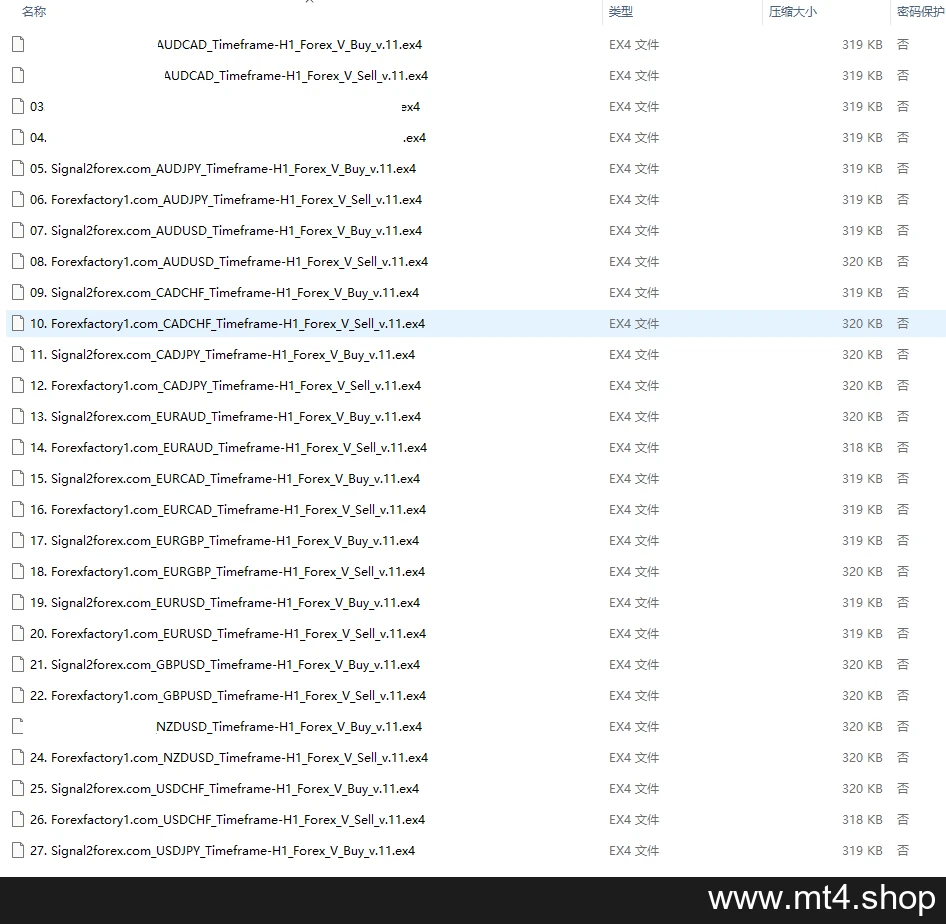Select 24. Forexfactory1.com_NZDUSD Sell file name

coord(229,758)
